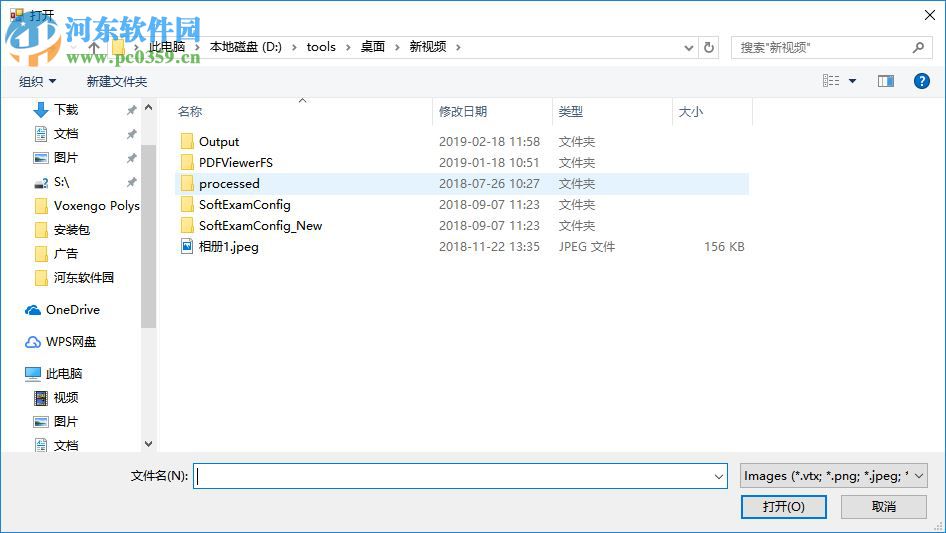Screen dimensions: 946x533
Task: Click in the 文件名 input field
Action: tap(460, 476)
